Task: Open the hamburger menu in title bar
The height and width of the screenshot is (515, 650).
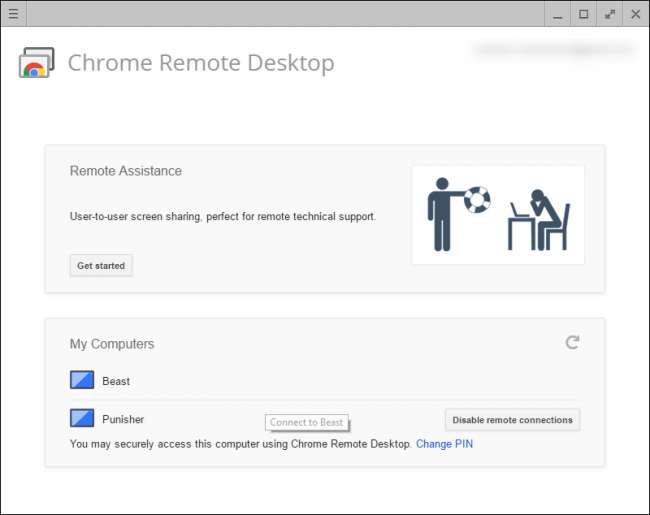Action: (x=13, y=14)
